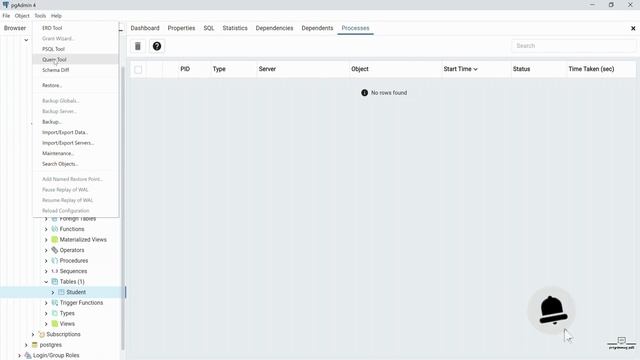The height and width of the screenshot is (360, 640).
Task: Click the postgres database icon
Action: pyautogui.click(x=35, y=345)
